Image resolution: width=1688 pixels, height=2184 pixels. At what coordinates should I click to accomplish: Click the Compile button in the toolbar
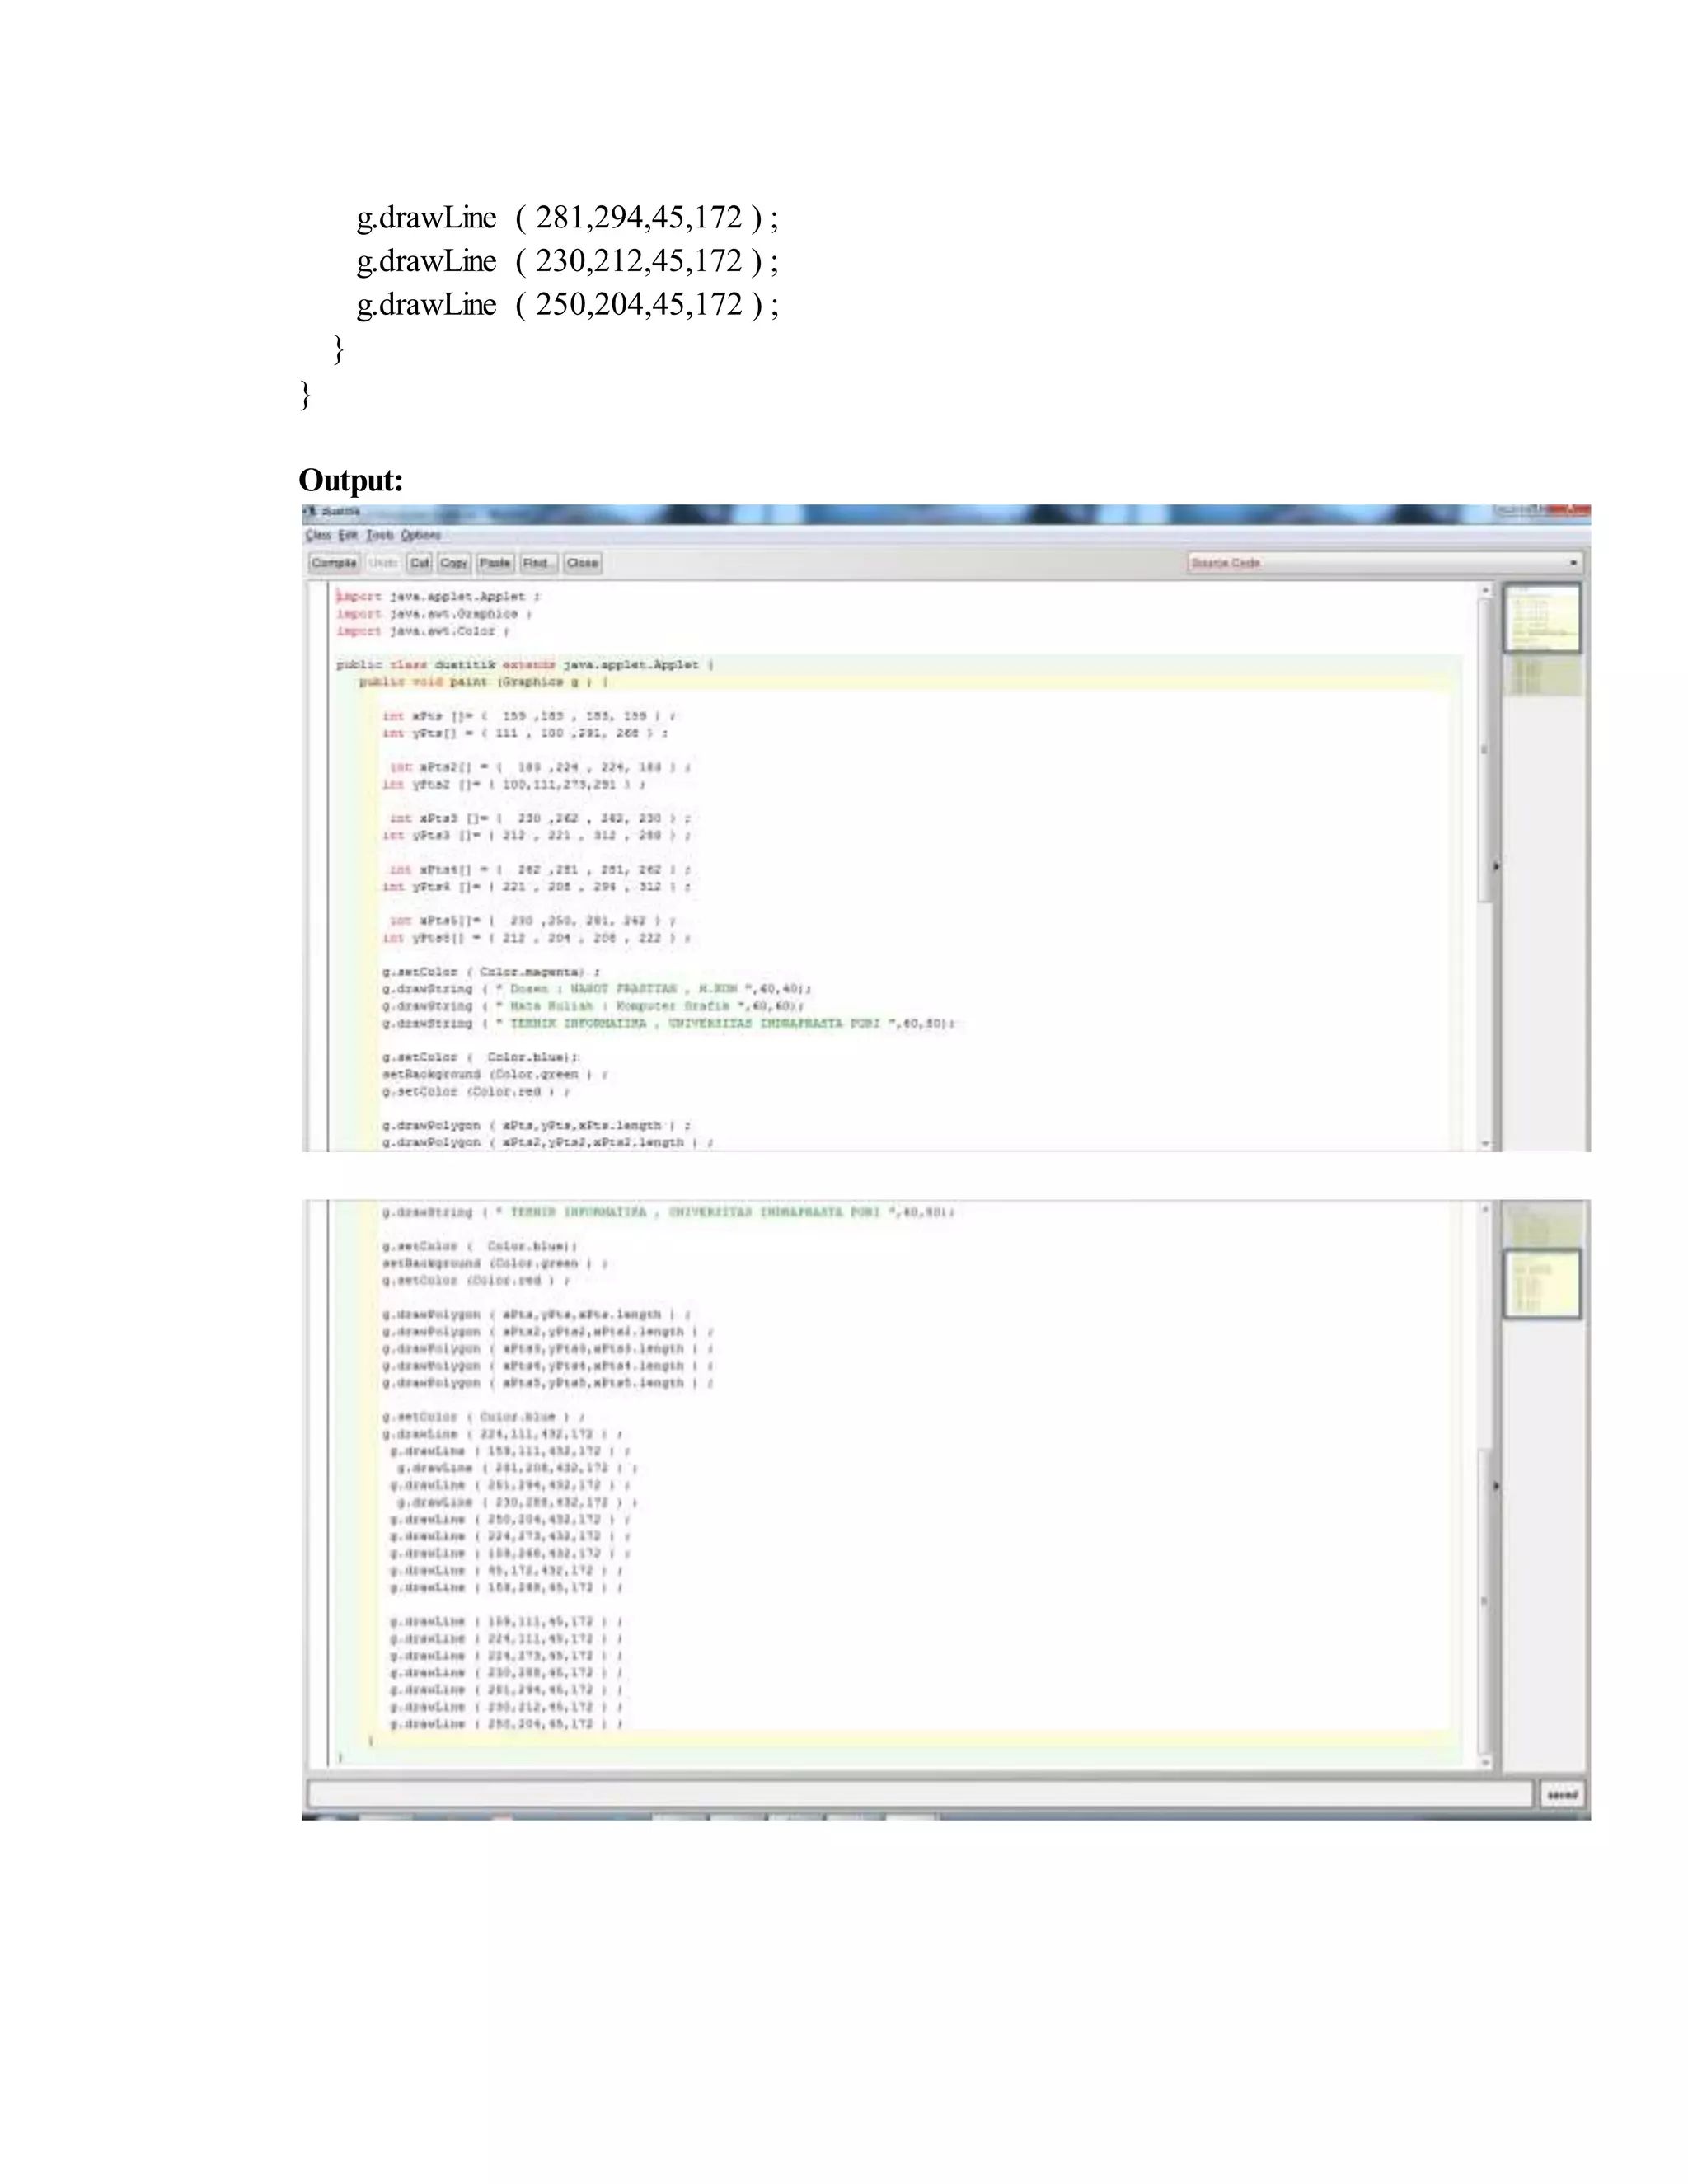click(x=334, y=563)
